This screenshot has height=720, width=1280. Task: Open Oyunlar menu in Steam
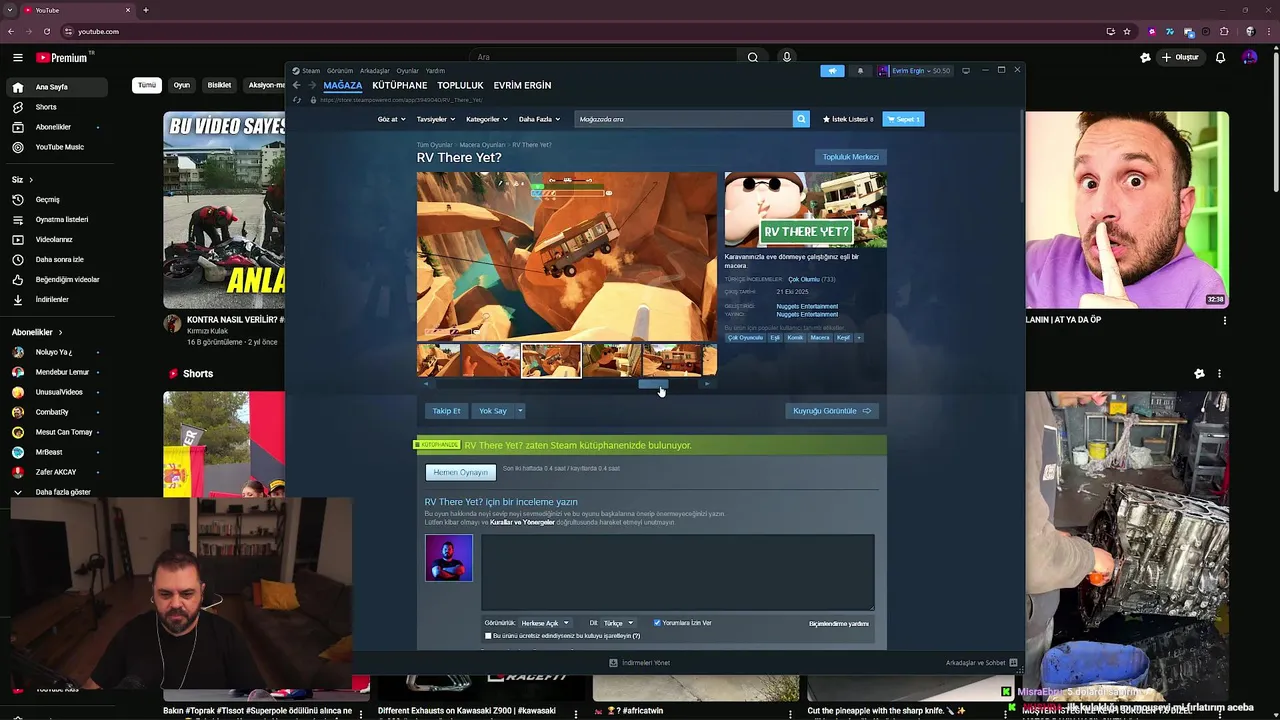407,71
